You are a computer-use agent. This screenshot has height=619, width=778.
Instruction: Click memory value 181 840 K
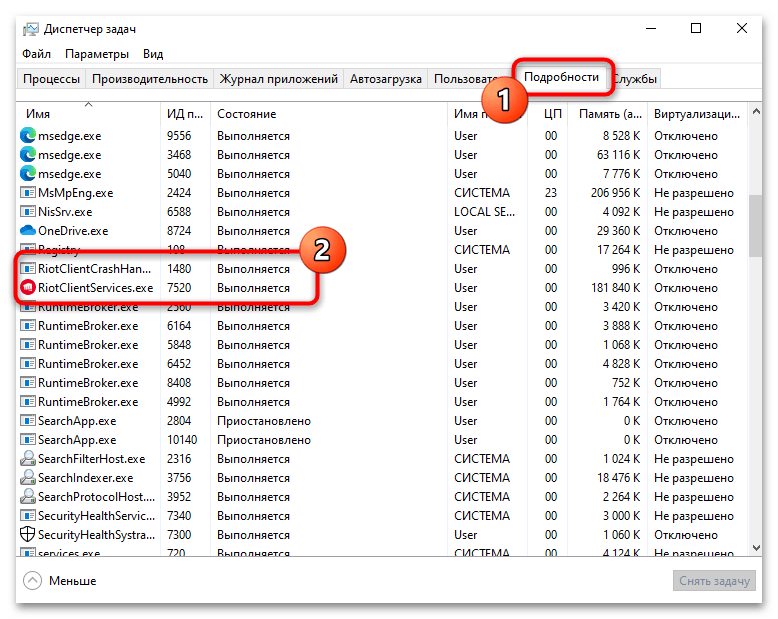(615, 288)
